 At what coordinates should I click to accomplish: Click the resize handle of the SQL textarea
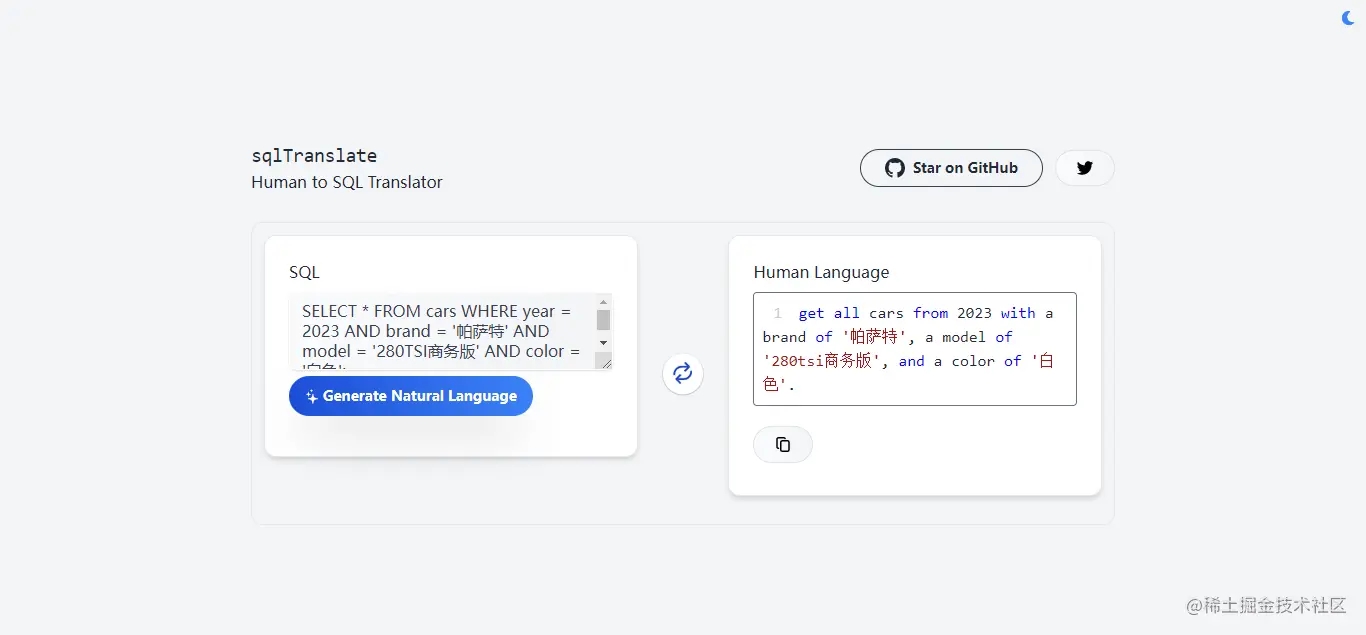pyautogui.click(x=608, y=364)
